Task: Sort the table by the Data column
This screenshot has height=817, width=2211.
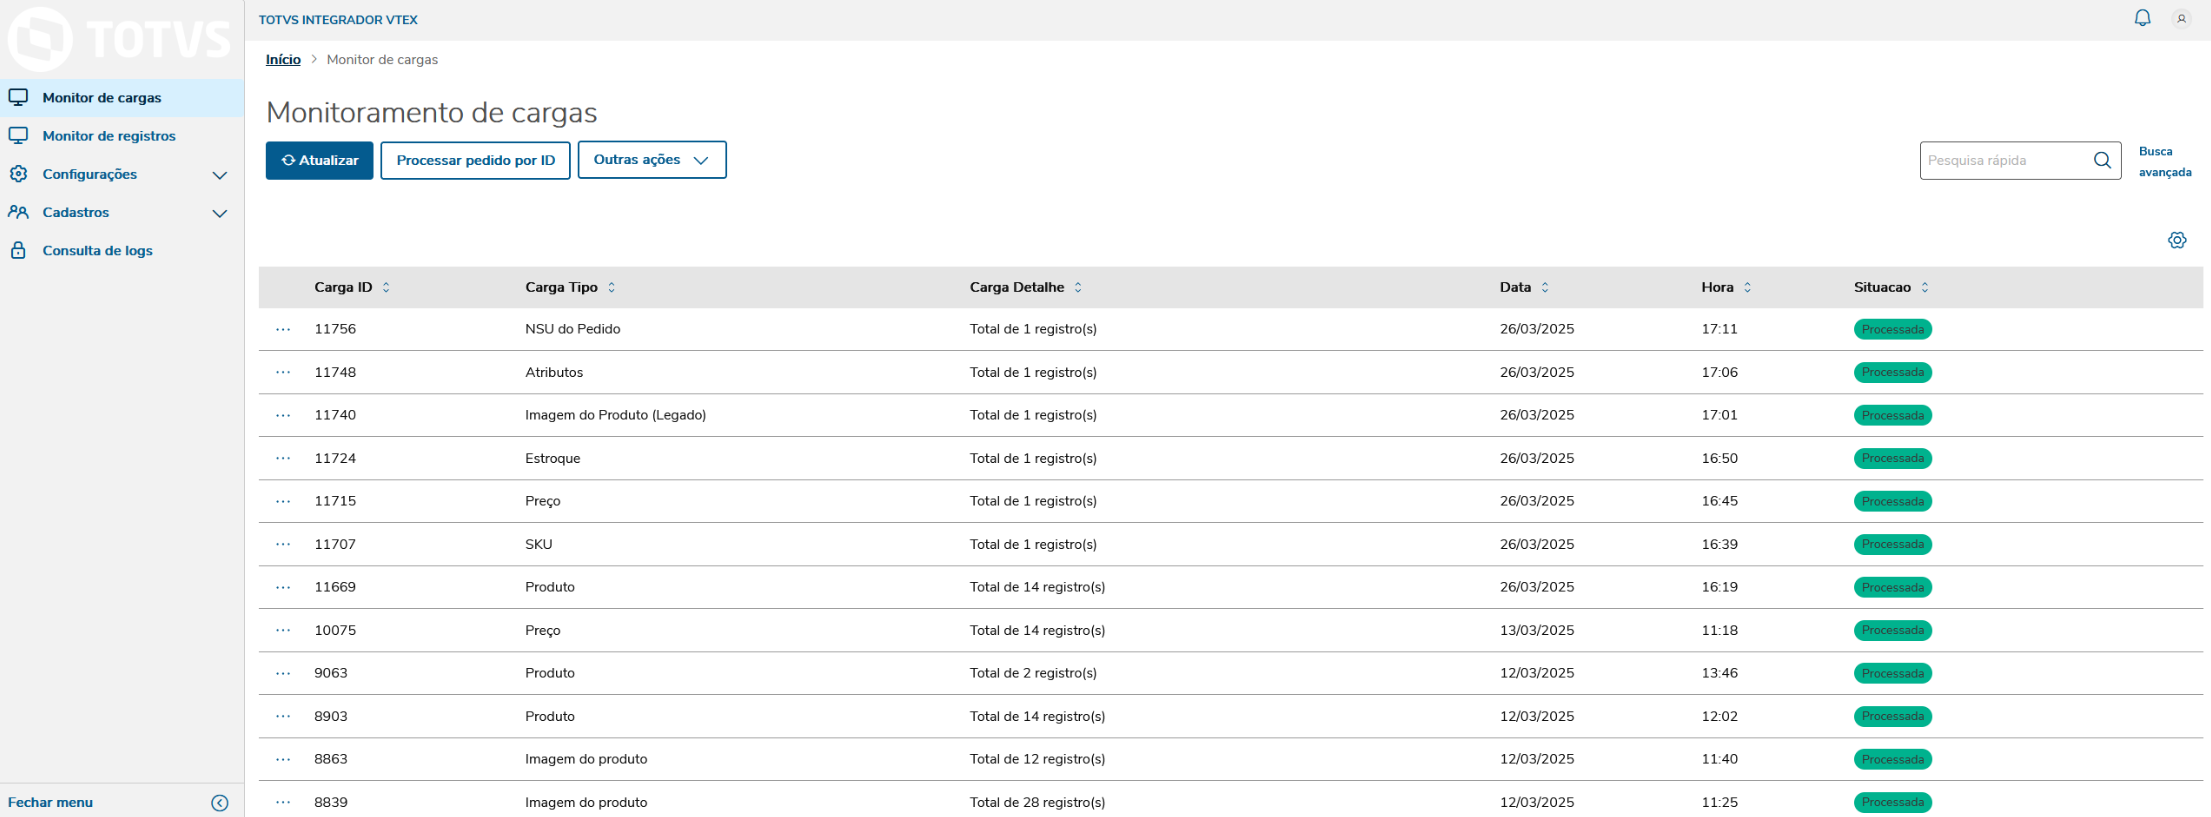Action: (1545, 288)
